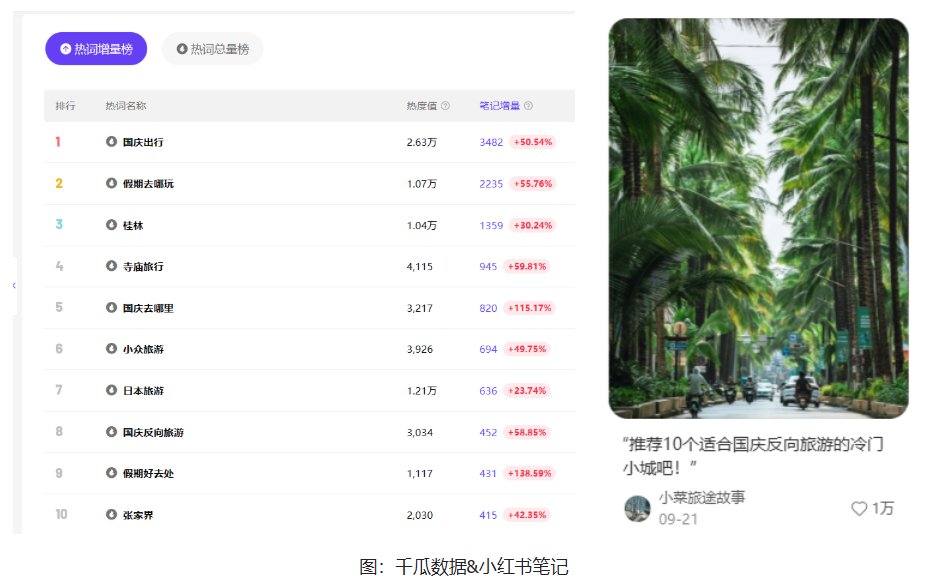Screen dimensions: 929x581
Task: Click the trend icon before 国庆出行
Action: click(112, 142)
